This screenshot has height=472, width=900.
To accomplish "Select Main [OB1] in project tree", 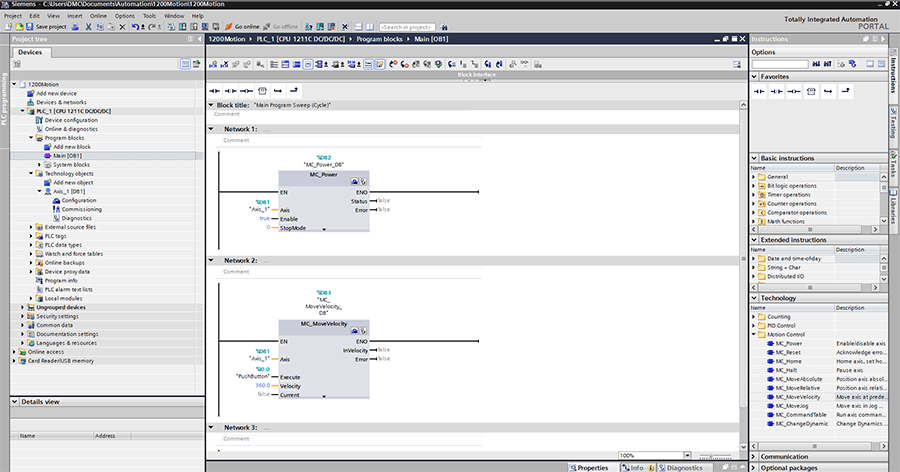I will pos(67,156).
